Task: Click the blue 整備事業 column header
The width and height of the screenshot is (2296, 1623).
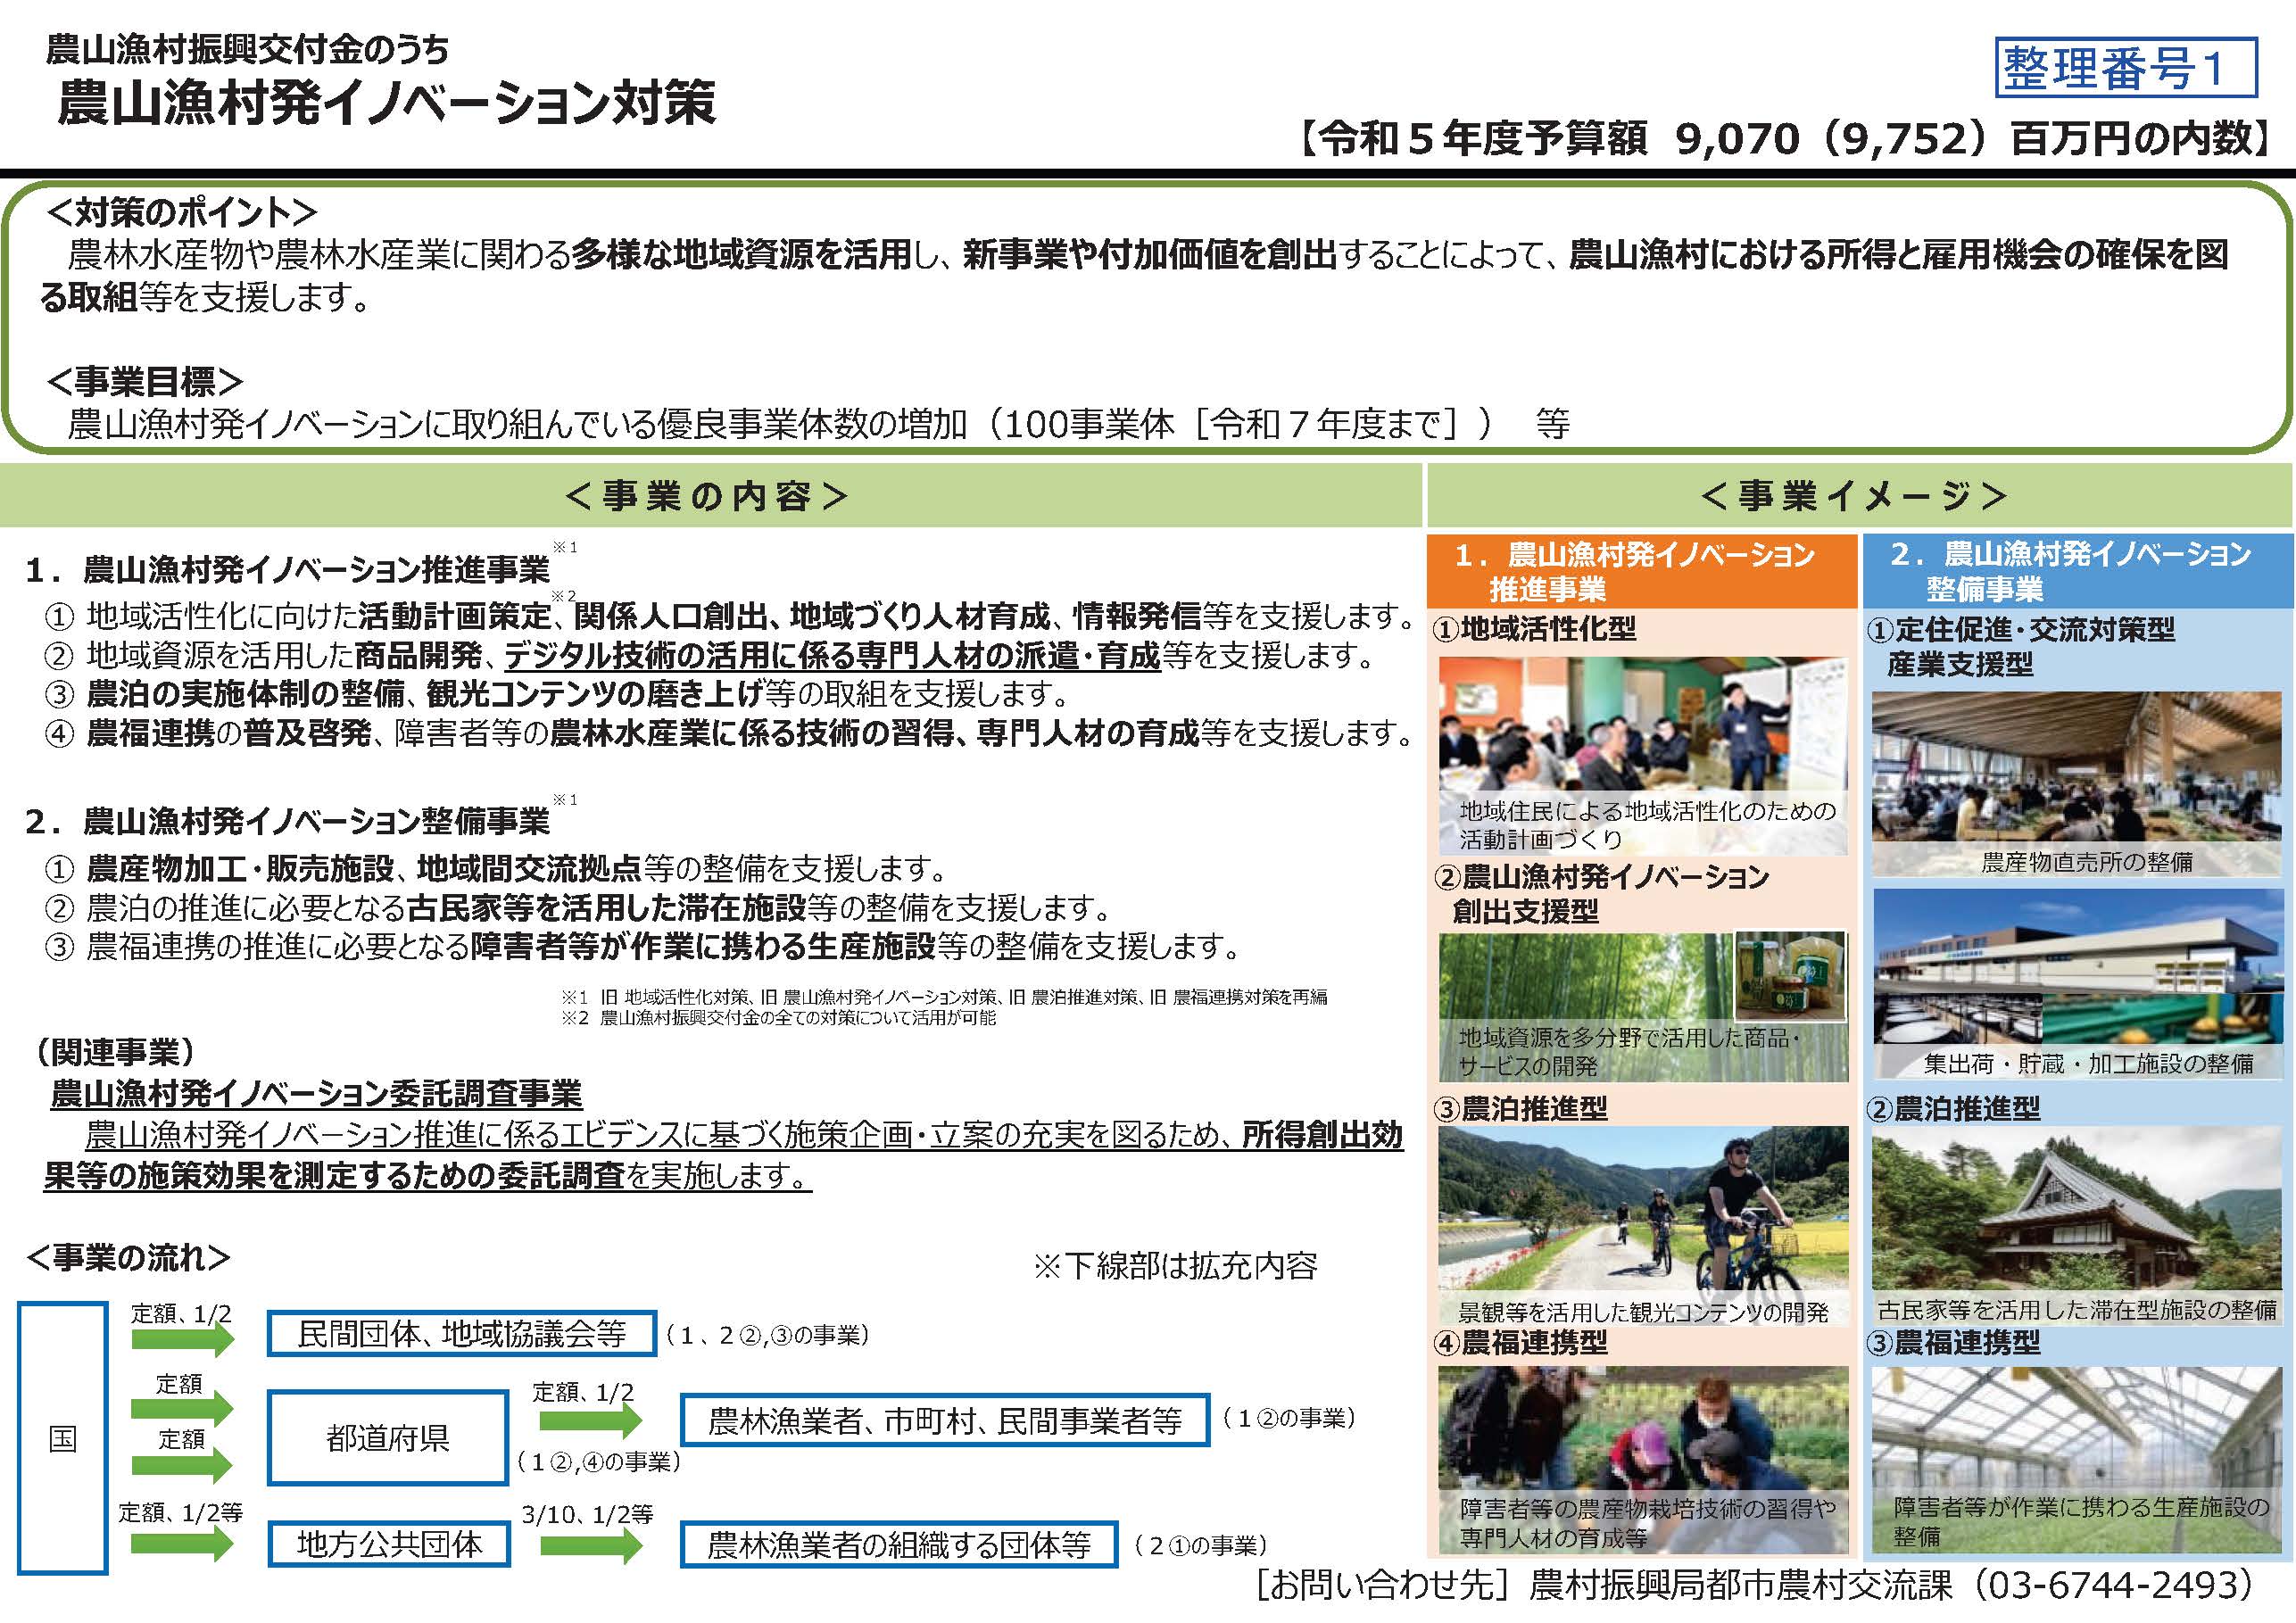Action: [2078, 571]
